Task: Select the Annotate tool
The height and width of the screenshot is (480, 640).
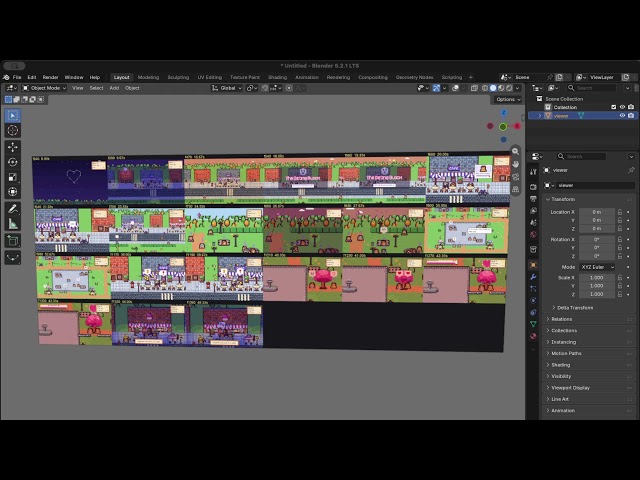Action: tap(13, 209)
